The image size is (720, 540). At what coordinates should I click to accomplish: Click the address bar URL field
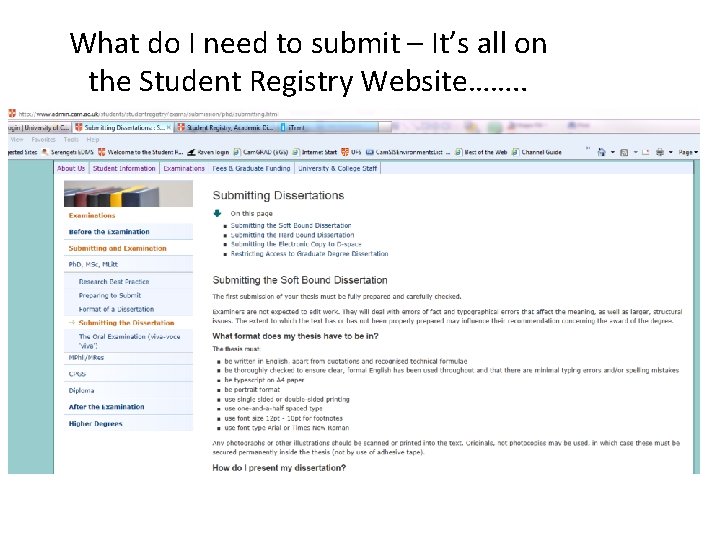148,114
